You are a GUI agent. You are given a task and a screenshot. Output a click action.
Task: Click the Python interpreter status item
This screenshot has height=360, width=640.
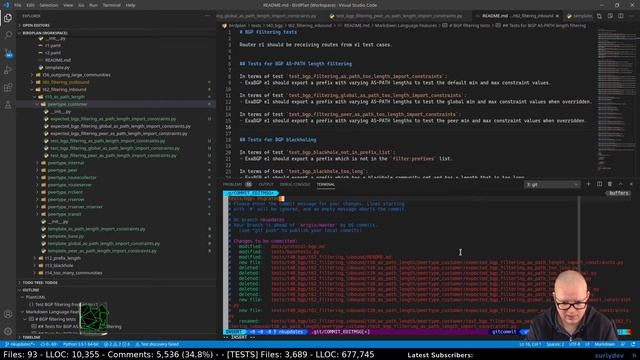[81, 344]
